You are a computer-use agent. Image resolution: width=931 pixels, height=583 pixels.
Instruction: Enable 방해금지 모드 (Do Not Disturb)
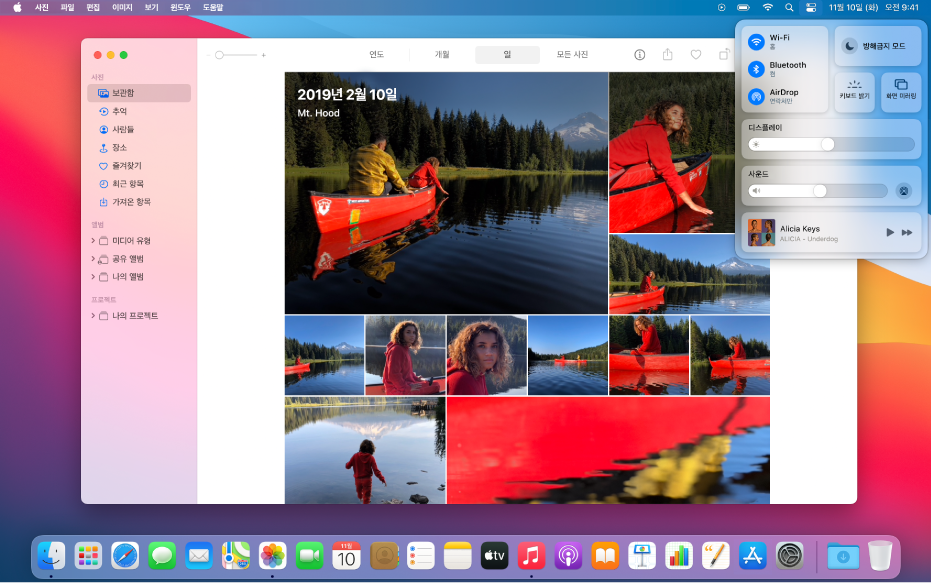coord(877,45)
